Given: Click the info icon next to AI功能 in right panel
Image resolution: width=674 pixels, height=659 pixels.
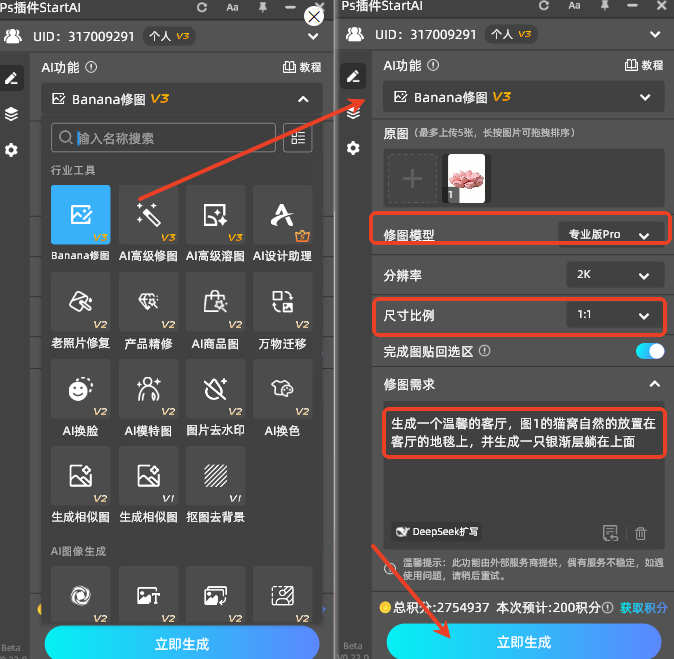Looking at the screenshot, I should (433, 65).
